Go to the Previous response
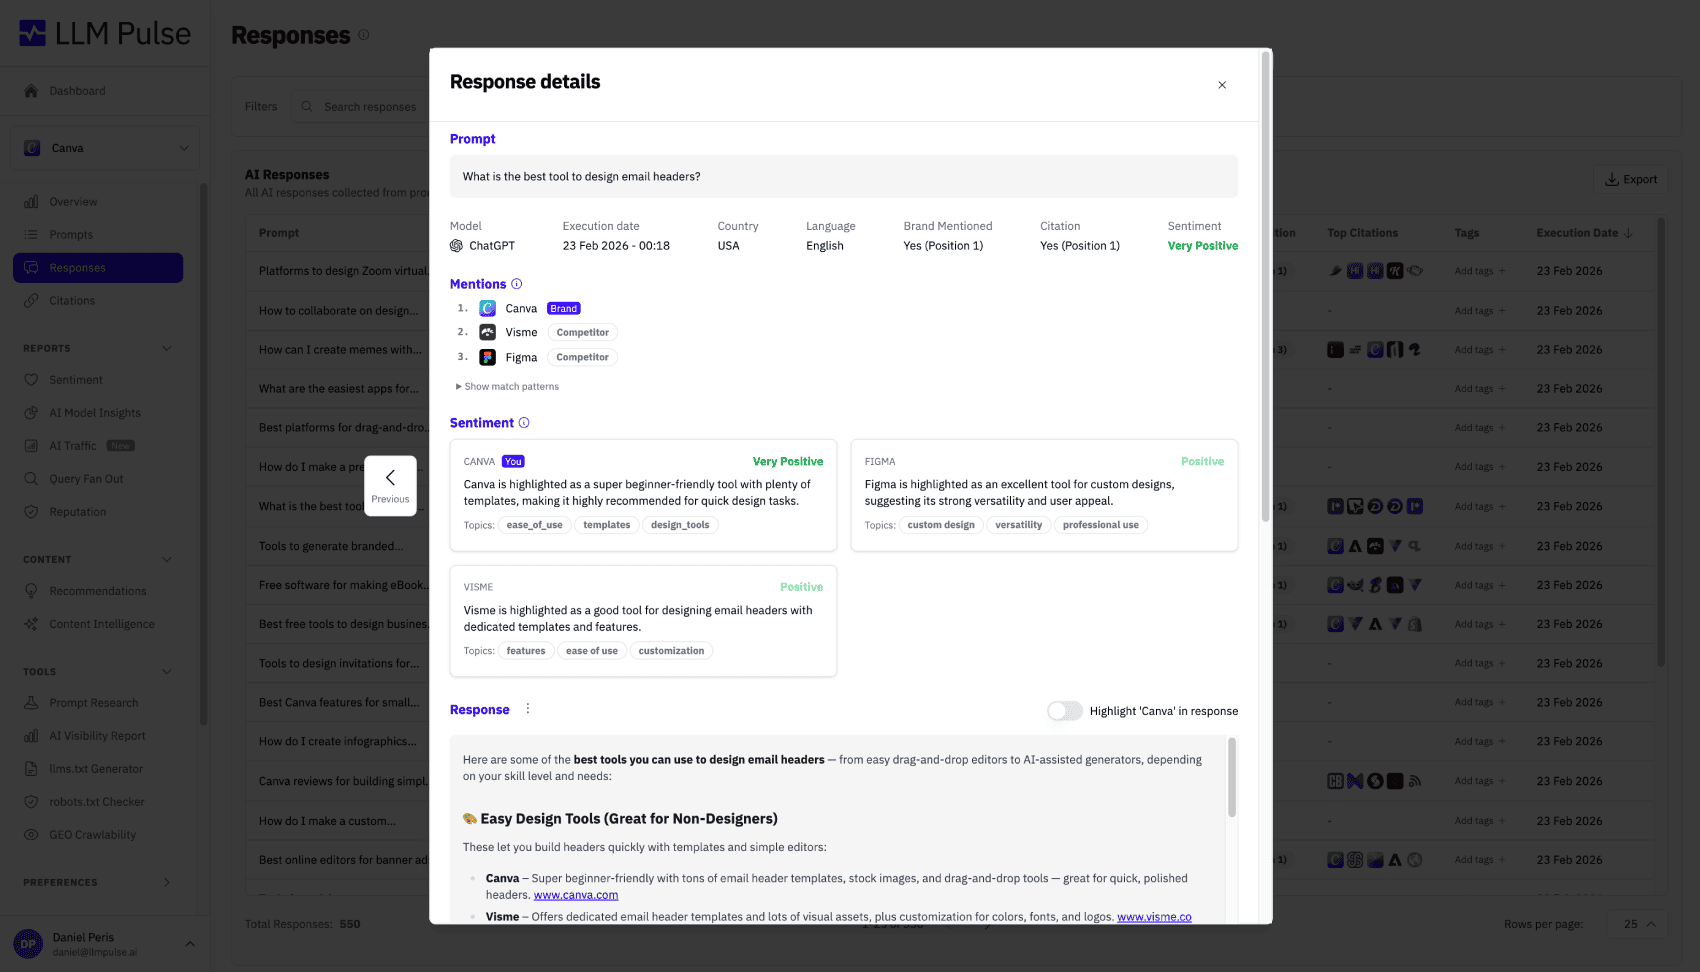The image size is (1700, 972). coord(390,486)
